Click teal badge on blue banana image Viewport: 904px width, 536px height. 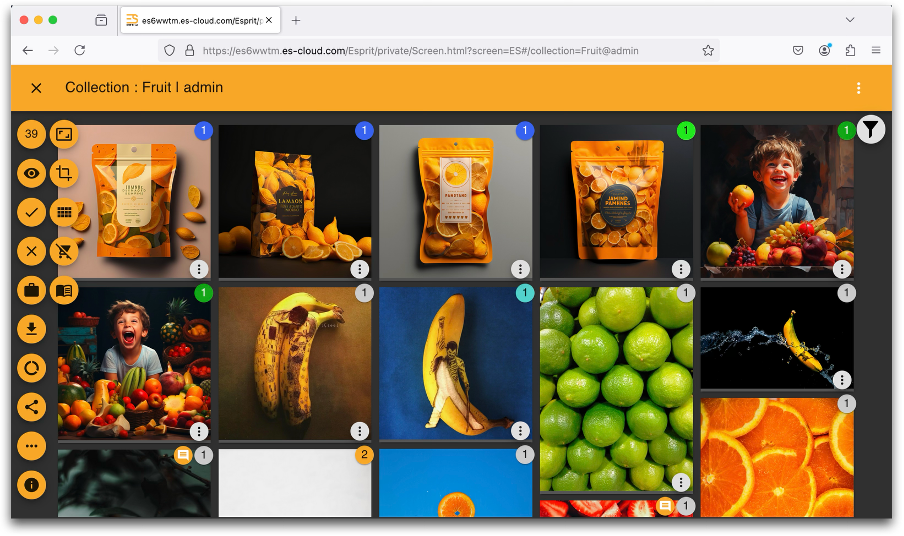(x=525, y=293)
